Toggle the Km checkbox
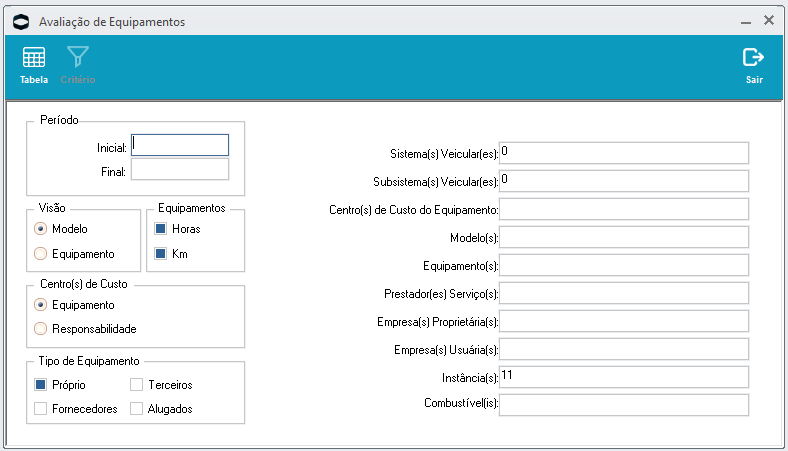This screenshot has height=451, width=788. coord(161,254)
